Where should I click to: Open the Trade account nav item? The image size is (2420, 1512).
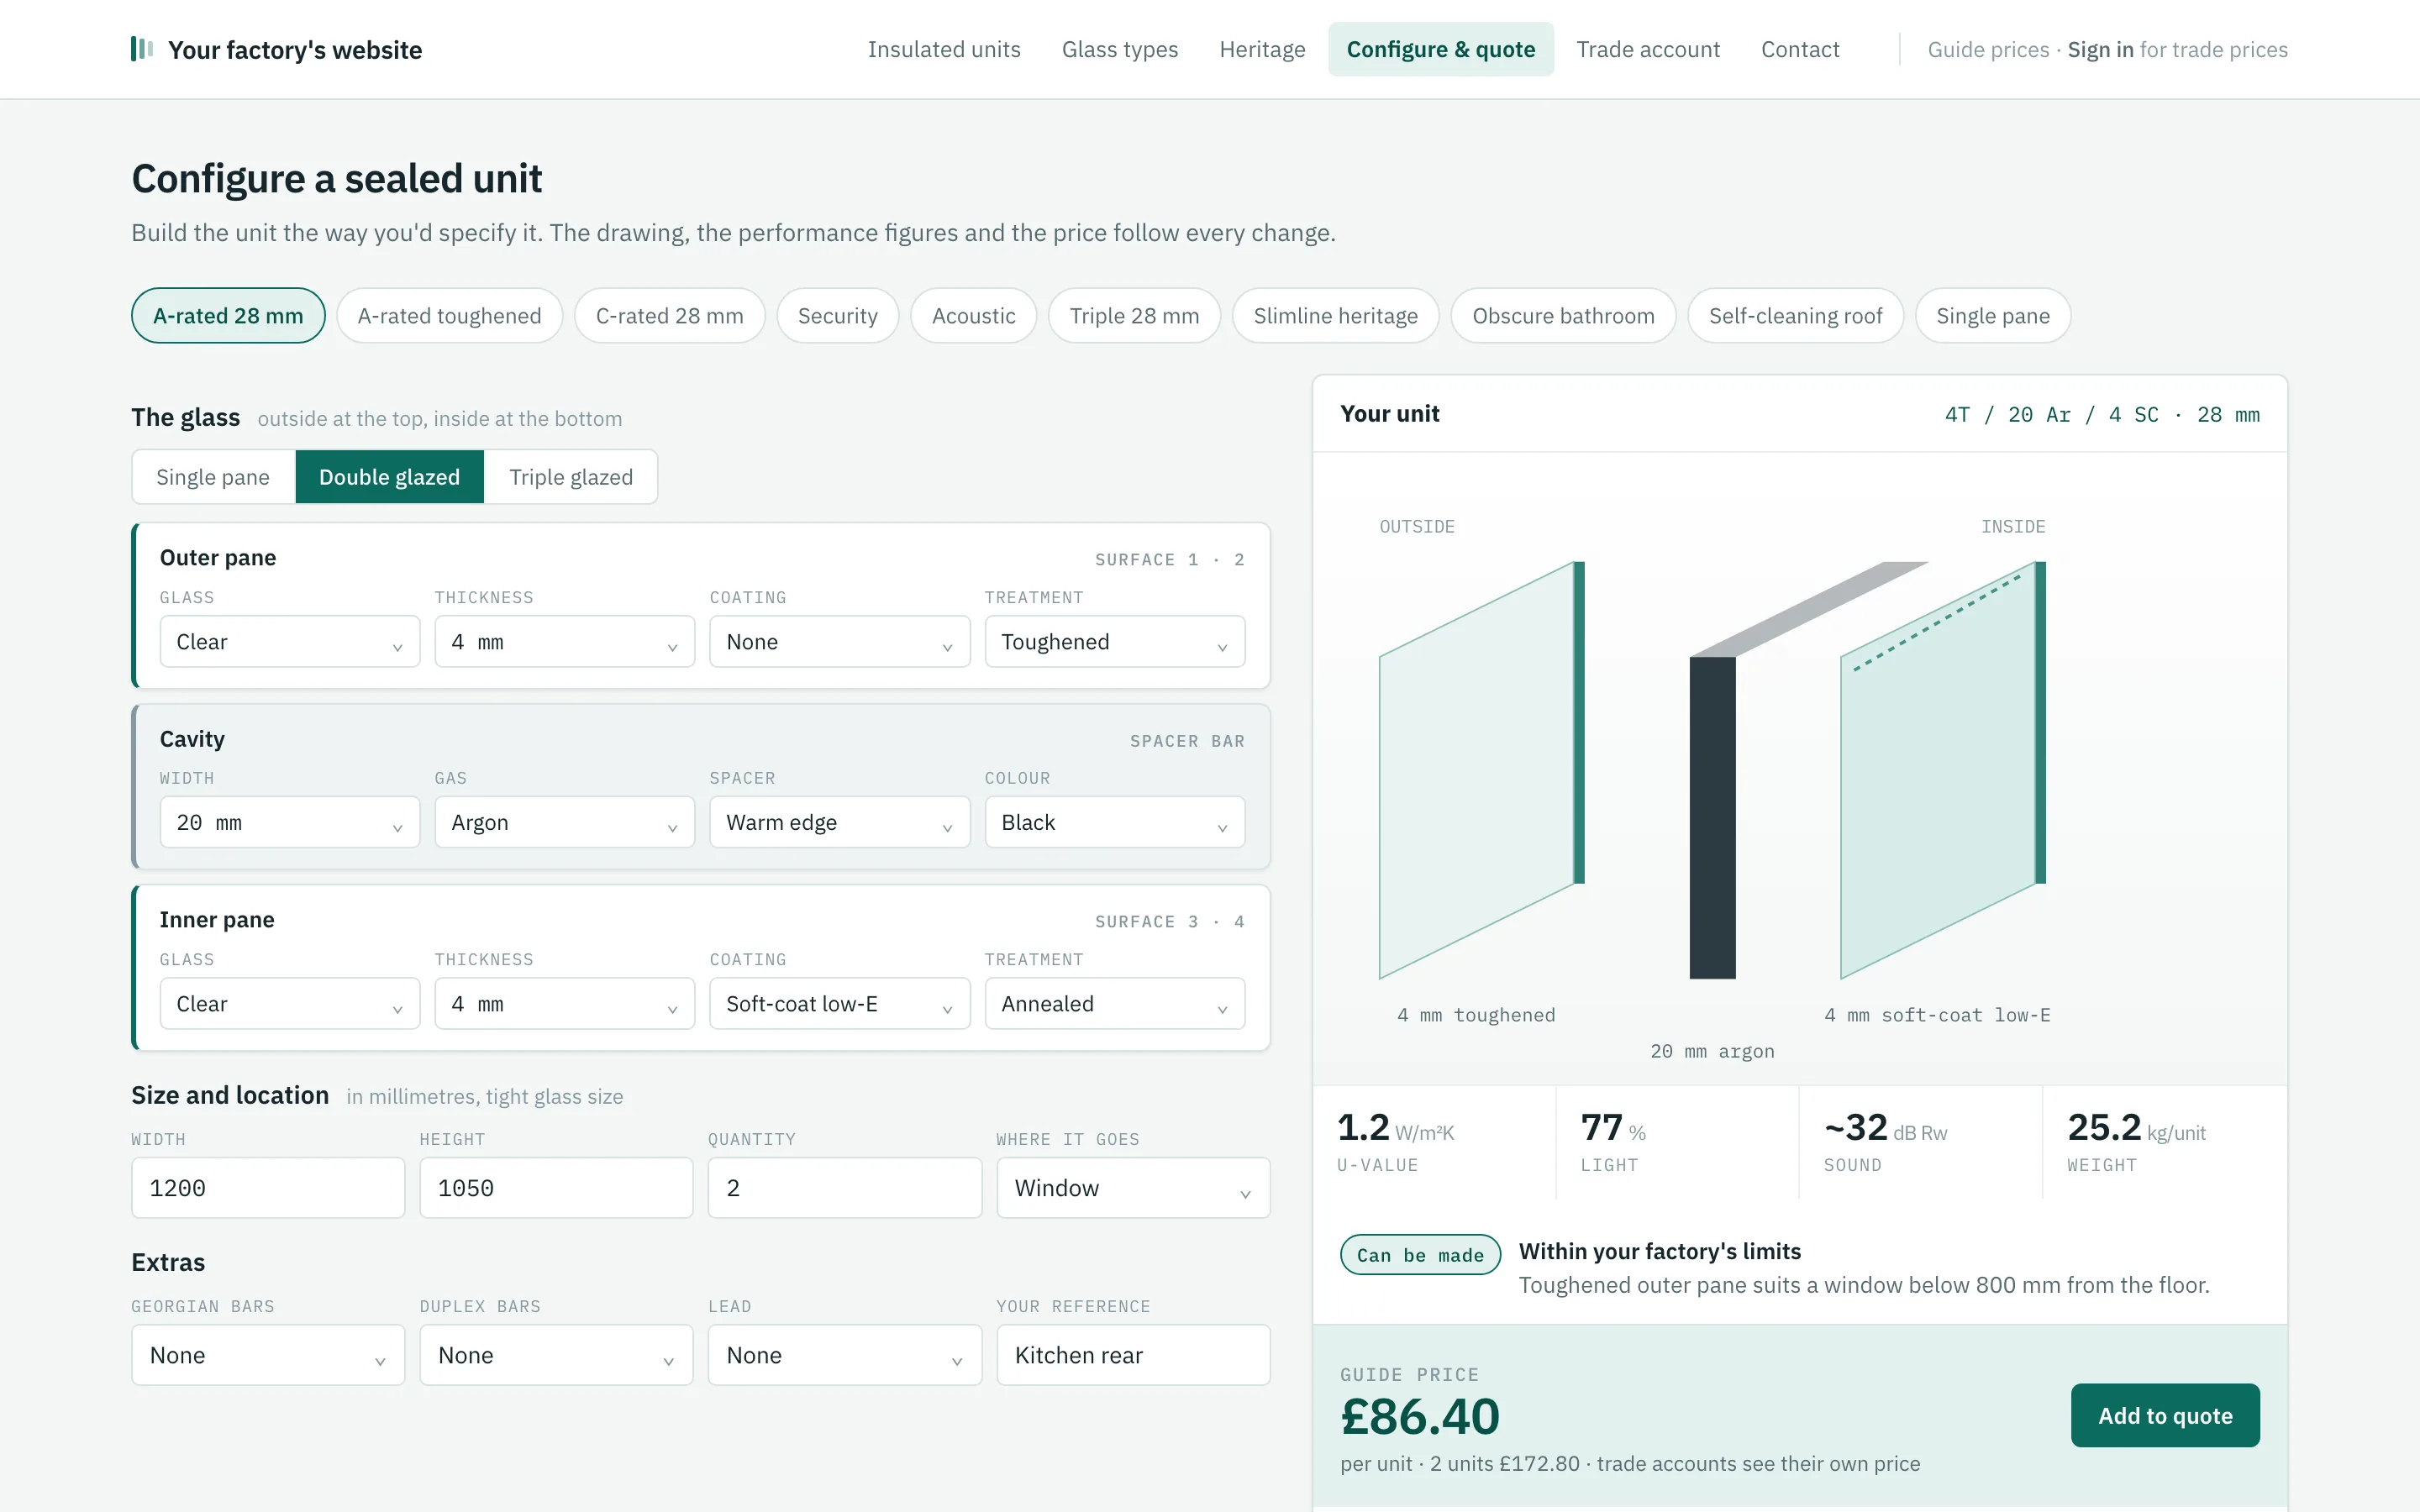pos(1648,49)
